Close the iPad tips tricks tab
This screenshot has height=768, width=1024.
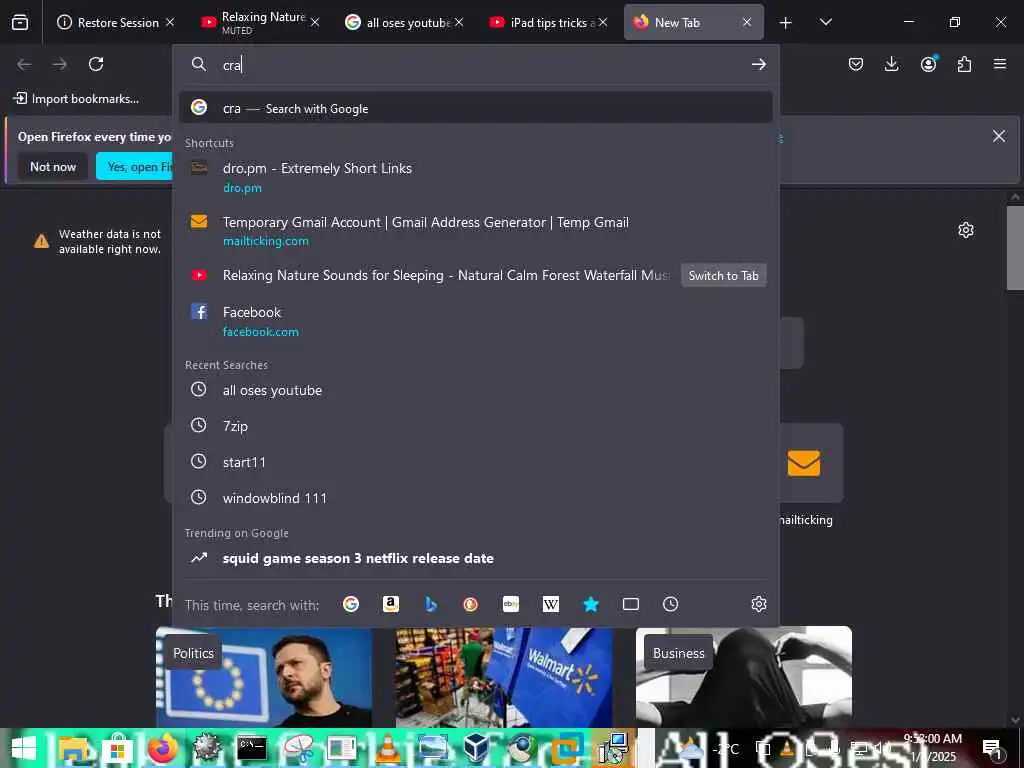(x=603, y=22)
